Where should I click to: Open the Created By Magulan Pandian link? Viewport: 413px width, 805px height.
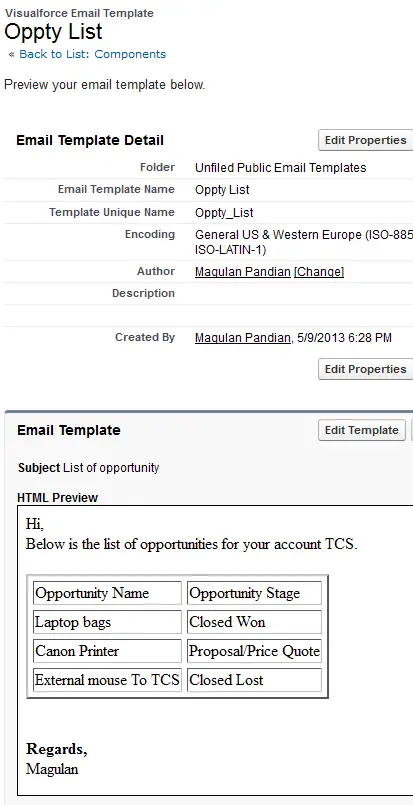242,338
